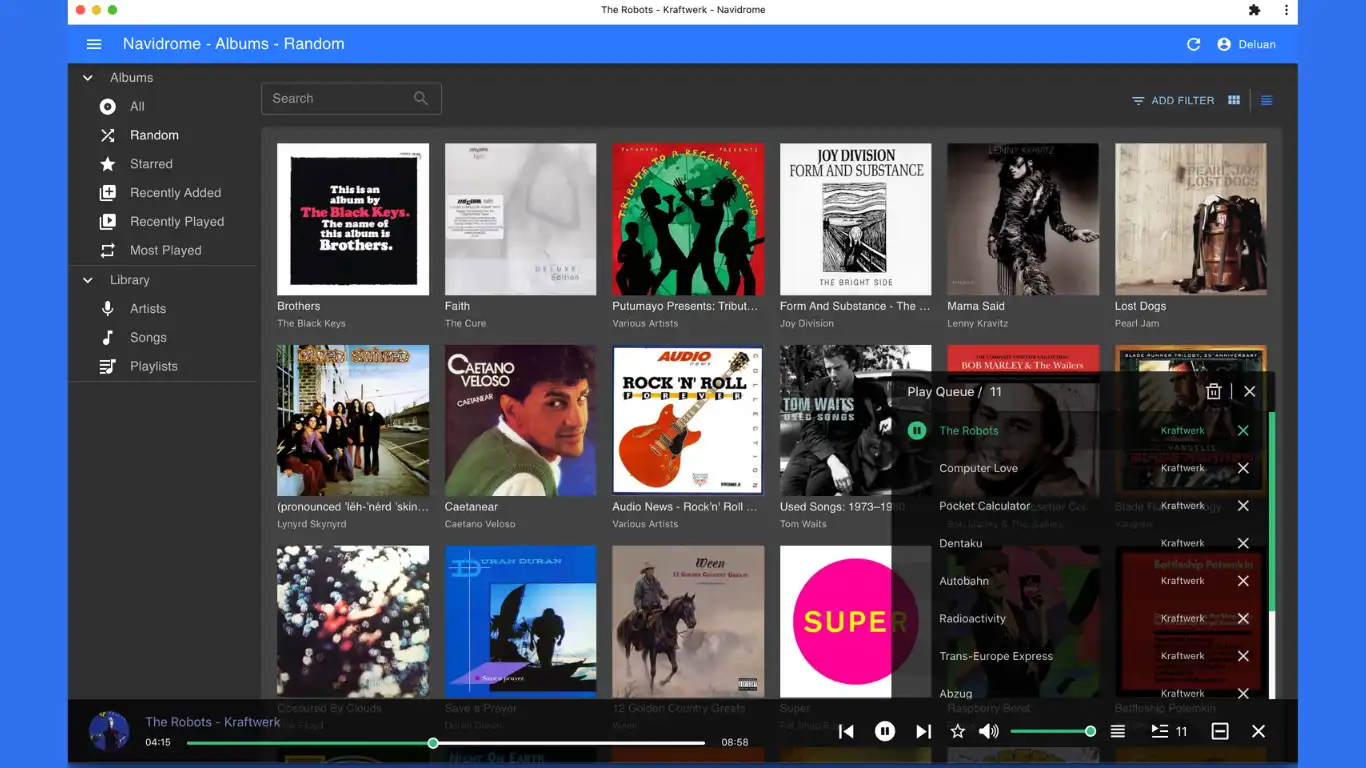The height and width of the screenshot is (768, 1366).
Task: Open the Deluan user account menu
Action: coord(1246,44)
